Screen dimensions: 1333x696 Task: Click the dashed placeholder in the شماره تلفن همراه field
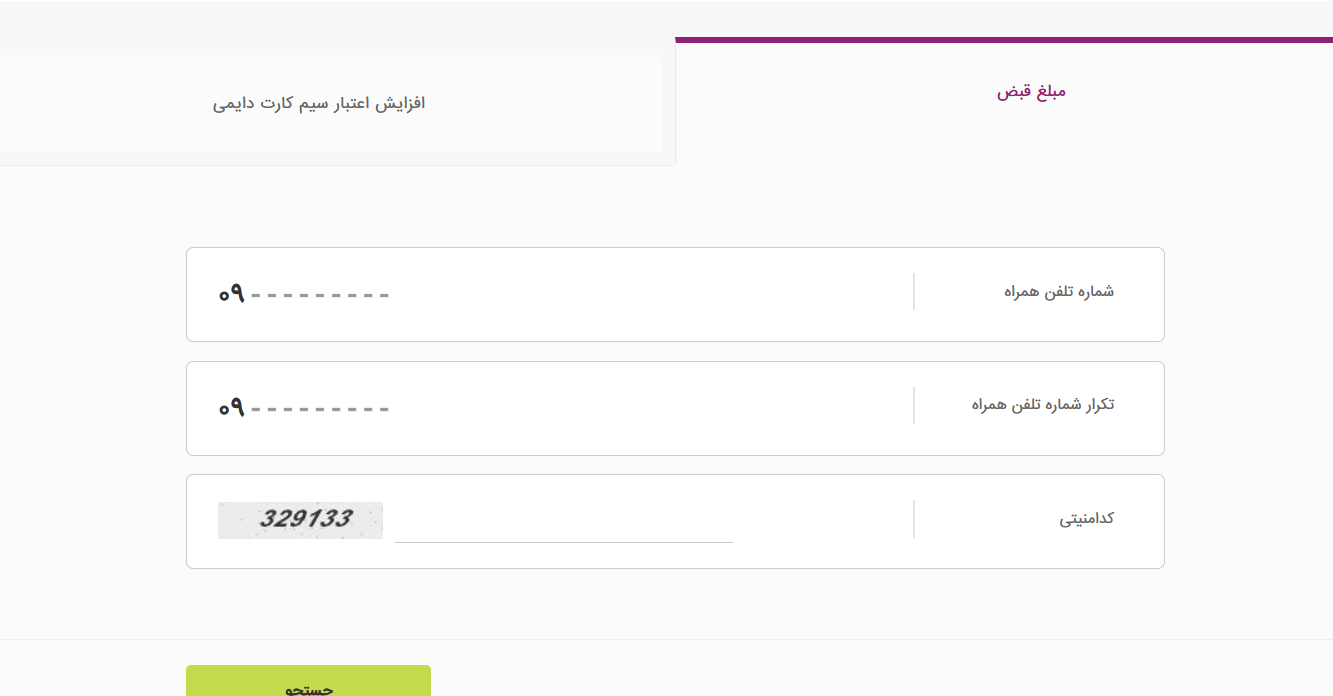(x=320, y=295)
